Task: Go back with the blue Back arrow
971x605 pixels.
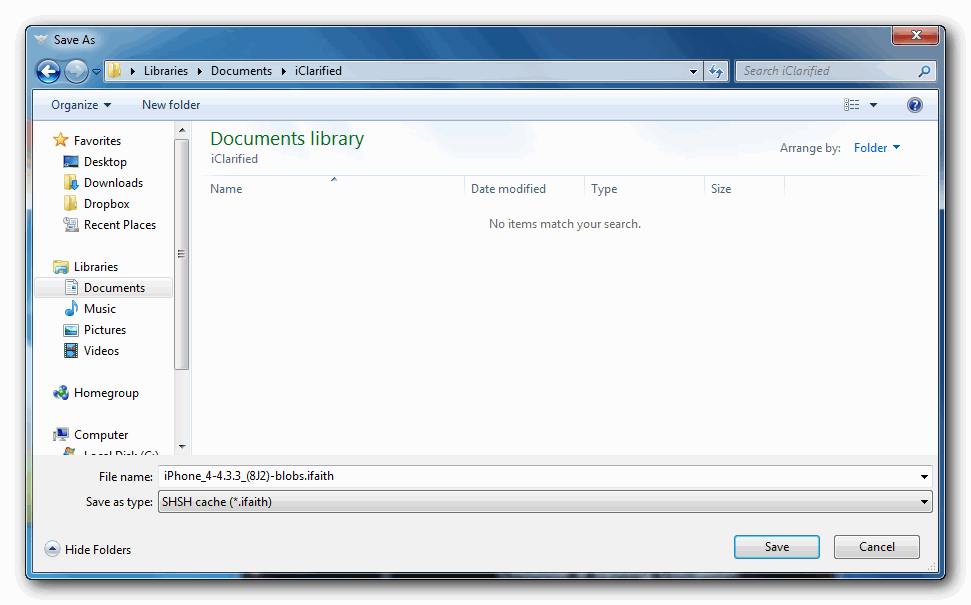Action: [x=48, y=71]
